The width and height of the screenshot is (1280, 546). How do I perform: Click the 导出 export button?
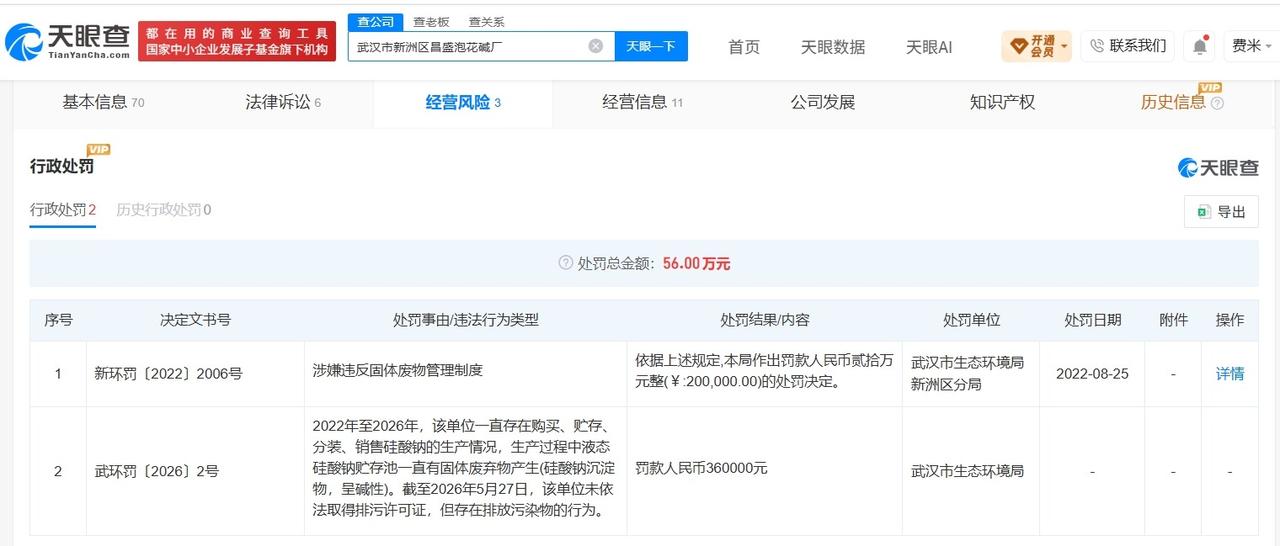(x=1221, y=212)
